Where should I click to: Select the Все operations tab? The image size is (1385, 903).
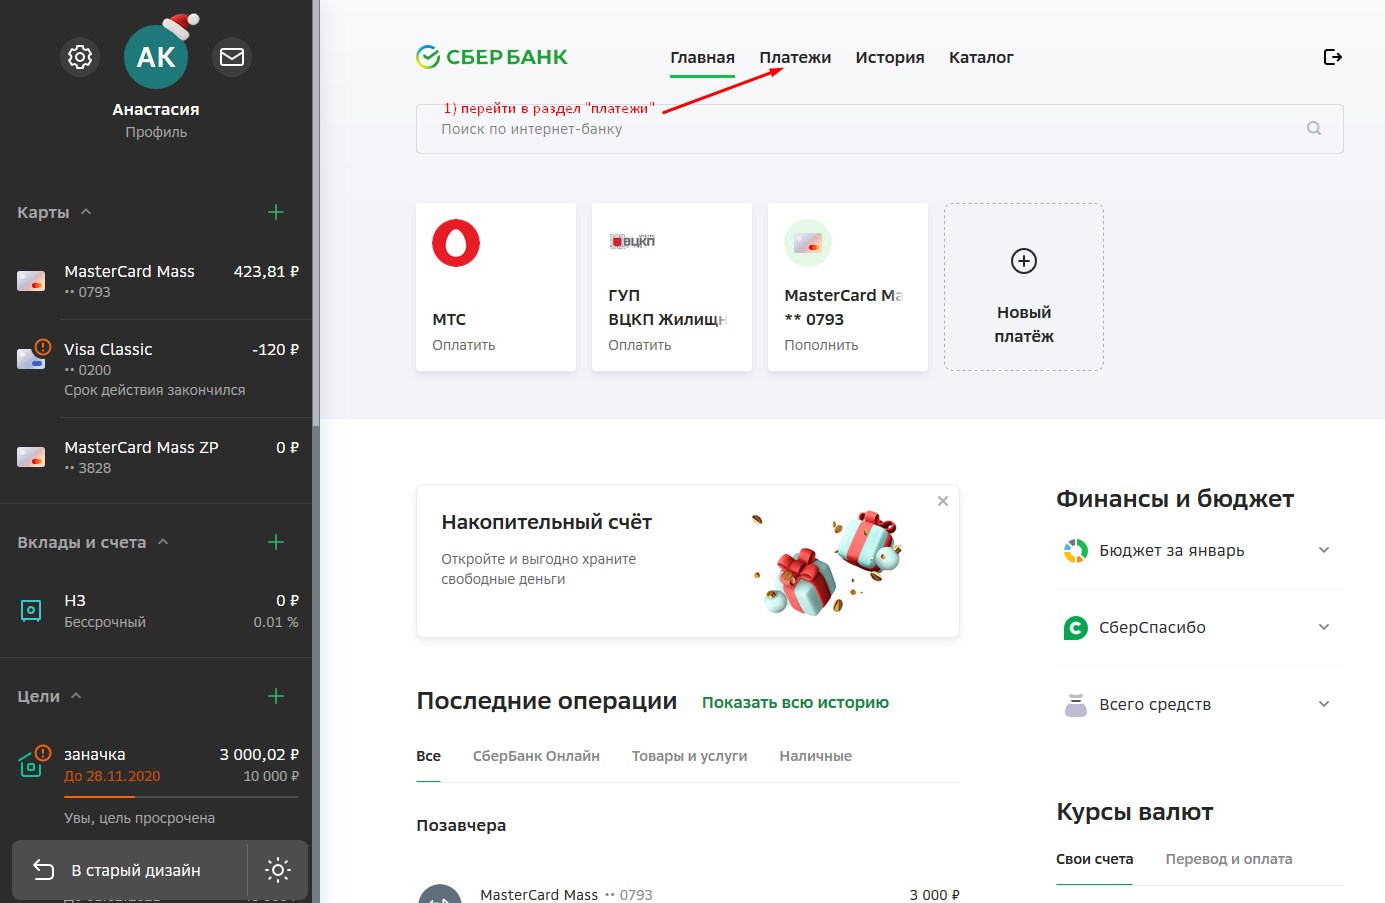tap(428, 756)
